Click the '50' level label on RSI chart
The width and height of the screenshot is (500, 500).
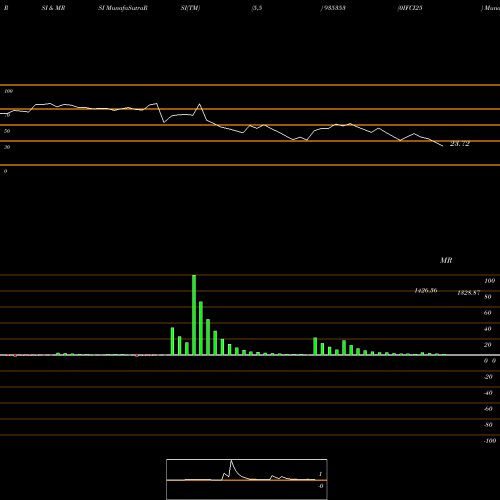click(x=7, y=131)
